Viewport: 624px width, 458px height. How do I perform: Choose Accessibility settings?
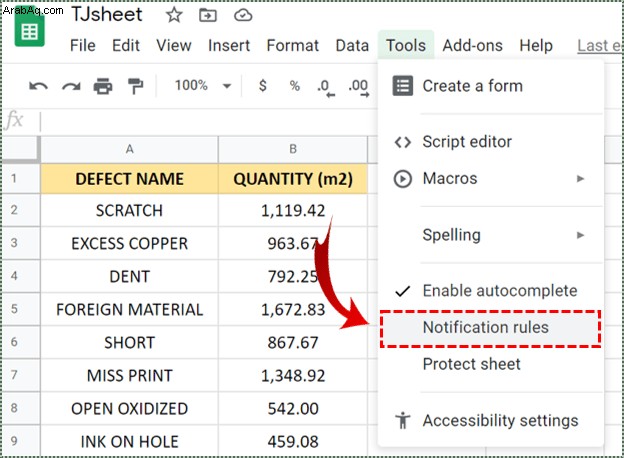point(491,421)
